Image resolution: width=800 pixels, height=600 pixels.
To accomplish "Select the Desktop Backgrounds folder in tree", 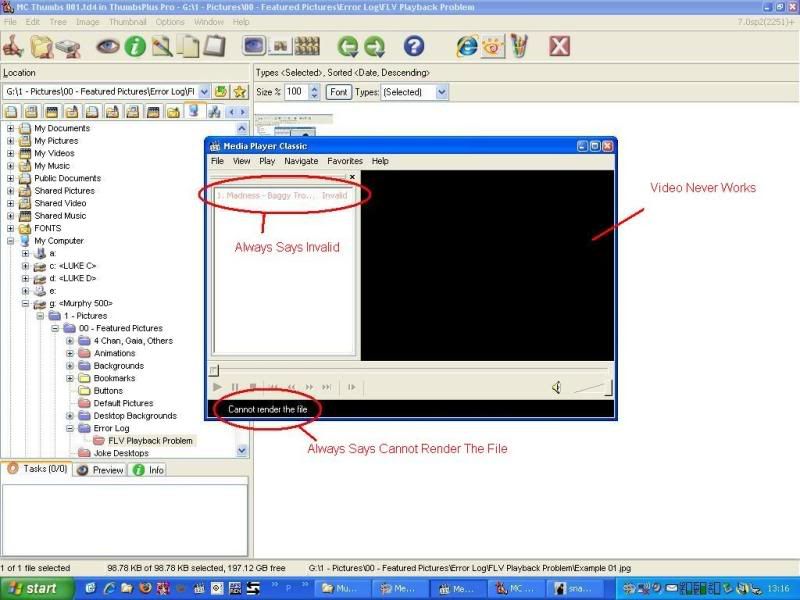I will point(135,416).
